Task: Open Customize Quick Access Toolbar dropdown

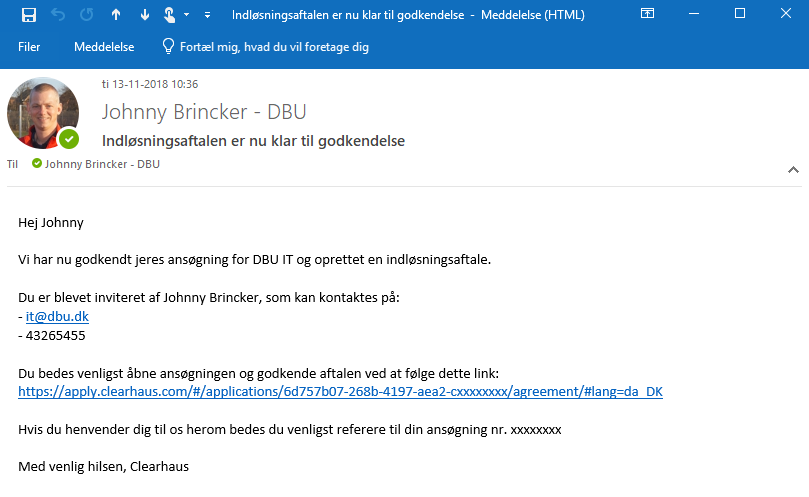Action: [207, 15]
